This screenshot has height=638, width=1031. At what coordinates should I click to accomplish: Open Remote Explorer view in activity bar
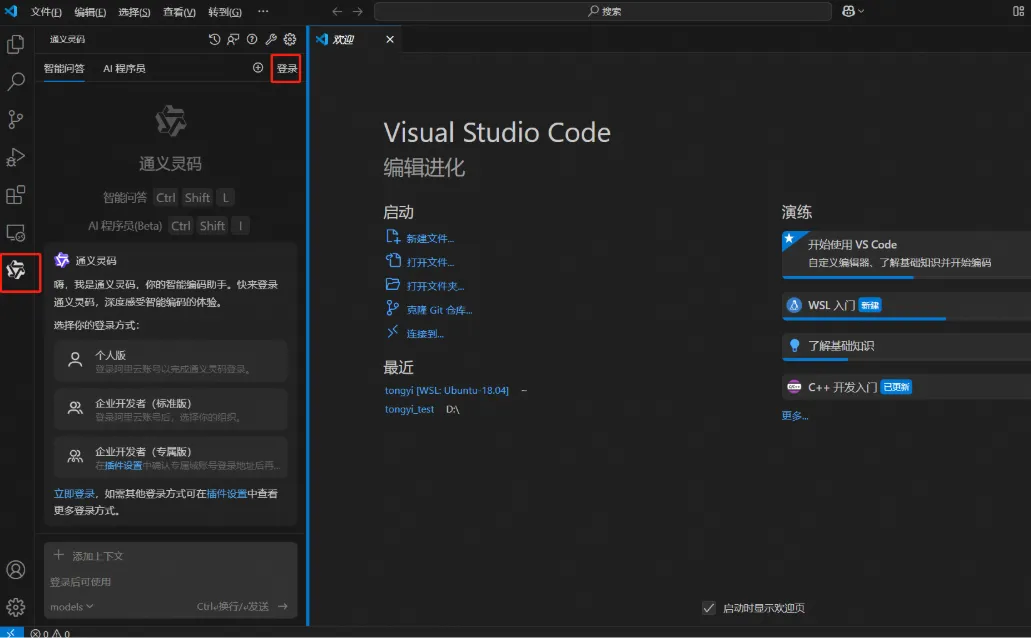[15, 233]
